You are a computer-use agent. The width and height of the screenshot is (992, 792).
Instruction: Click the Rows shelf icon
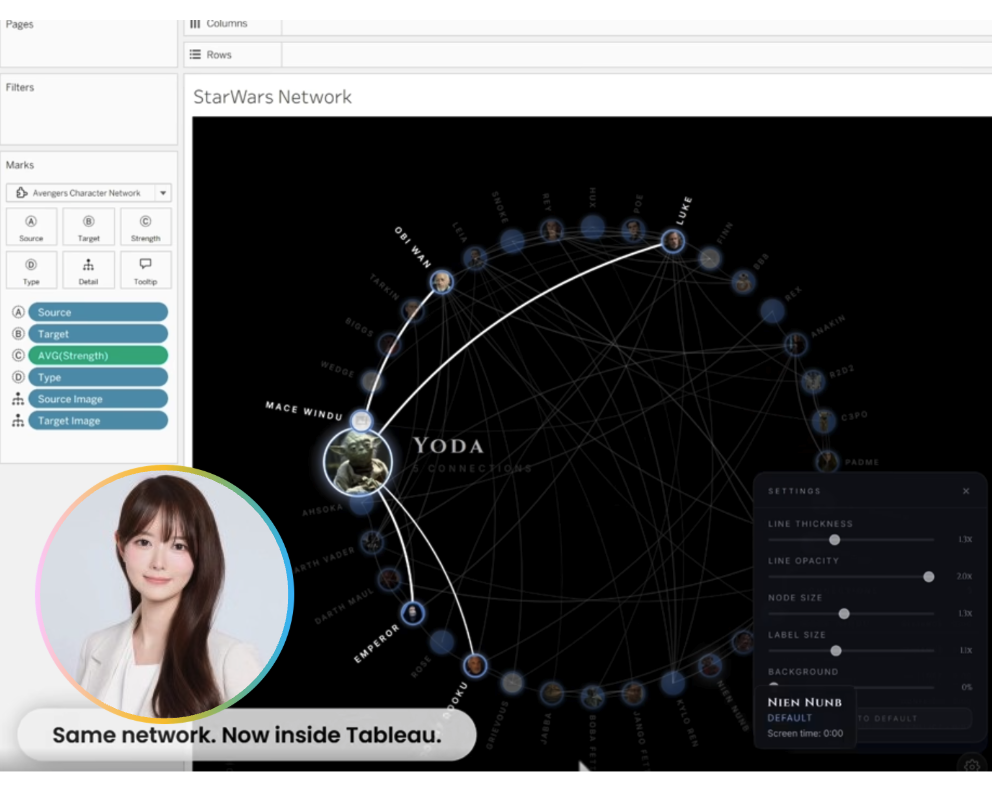click(195, 54)
